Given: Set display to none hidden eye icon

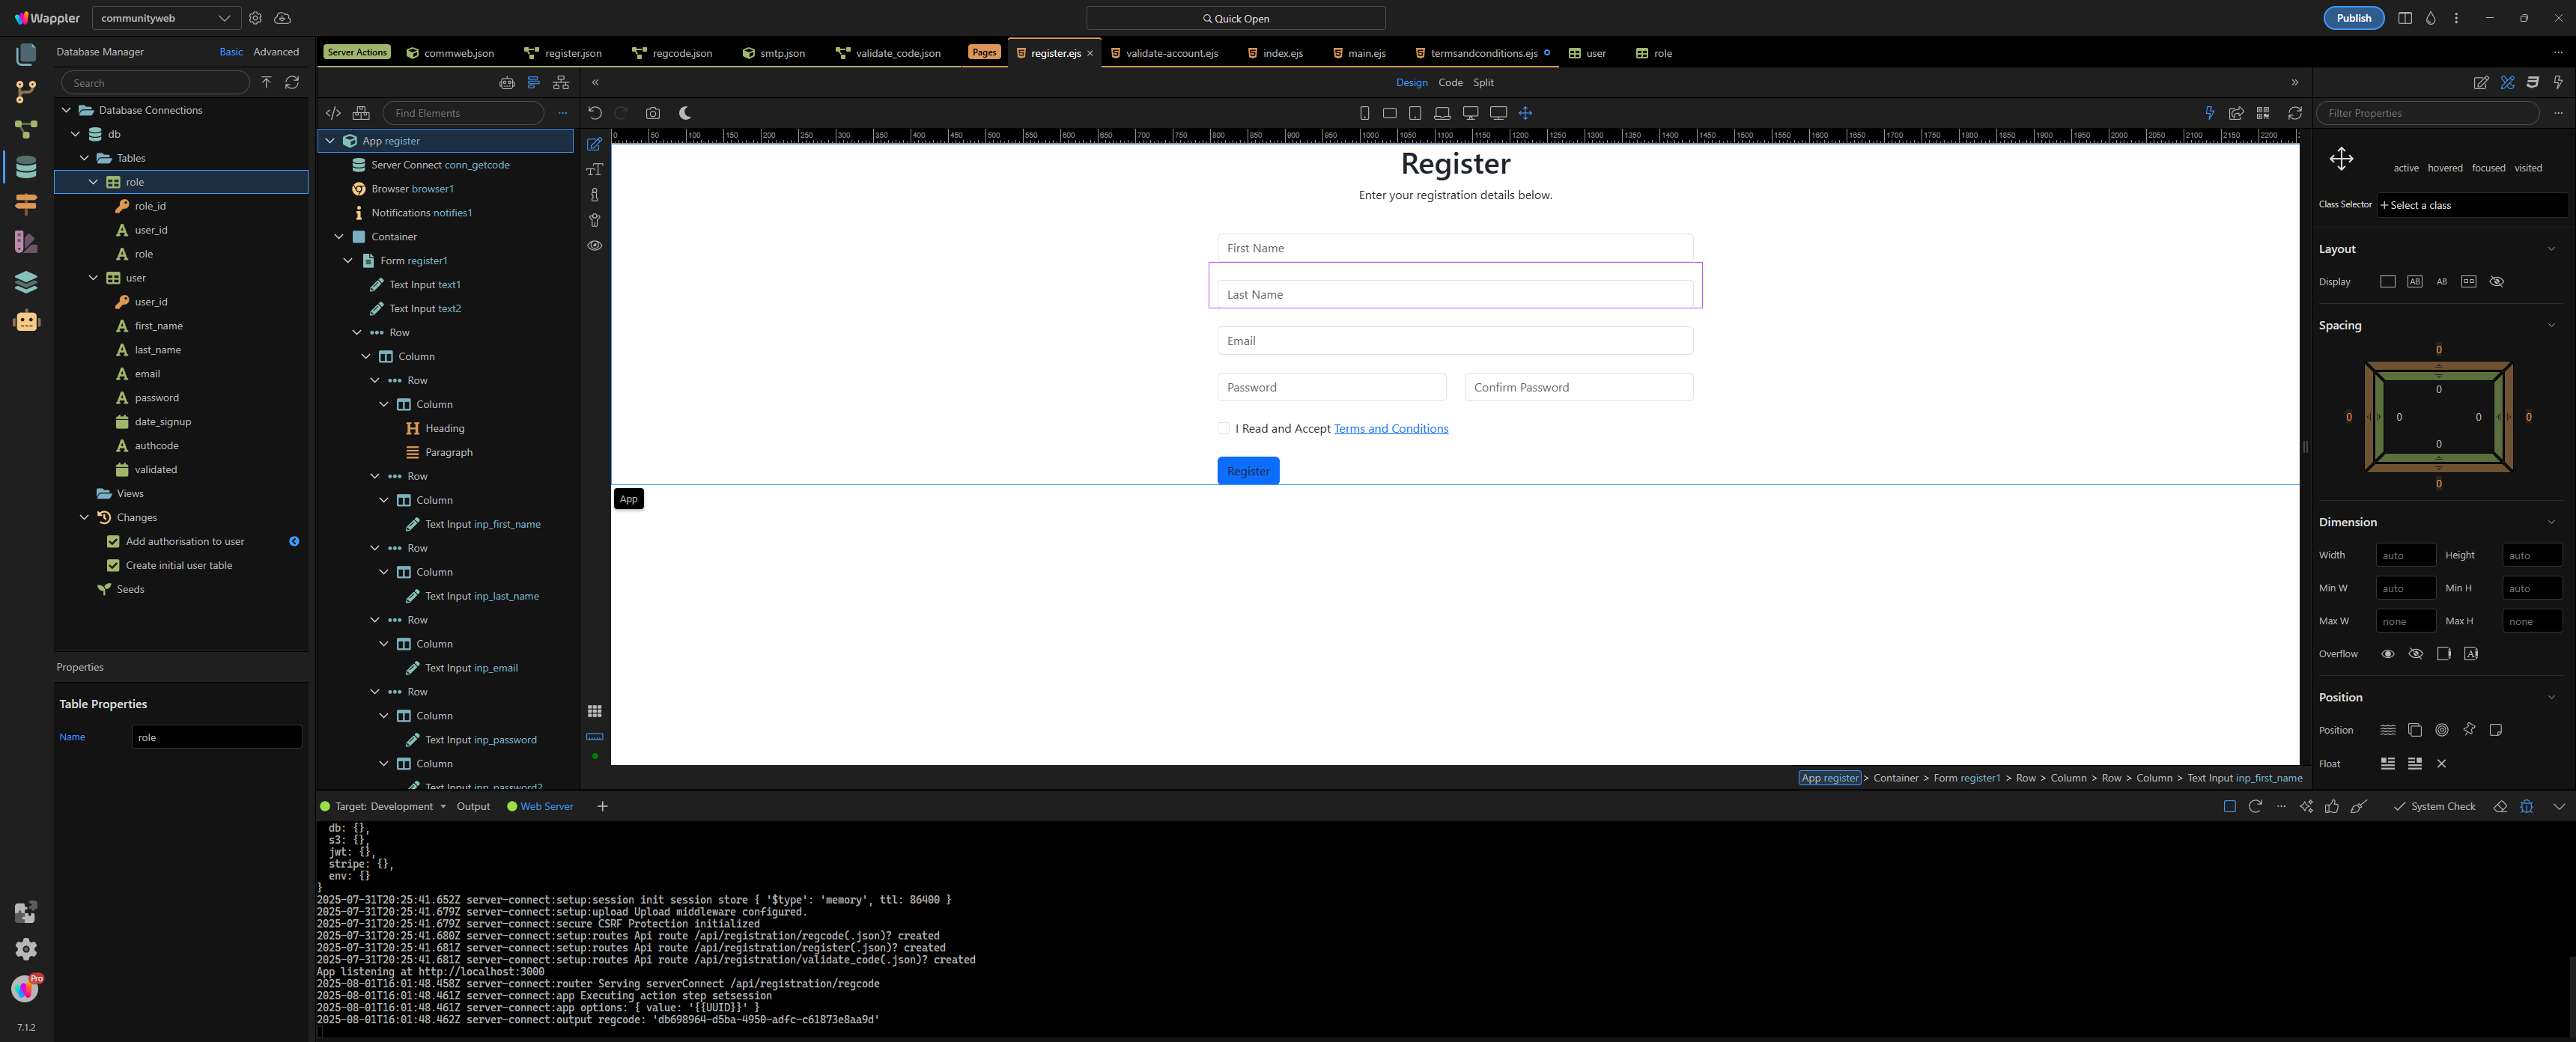Looking at the screenshot, I should pyautogui.click(x=2496, y=282).
